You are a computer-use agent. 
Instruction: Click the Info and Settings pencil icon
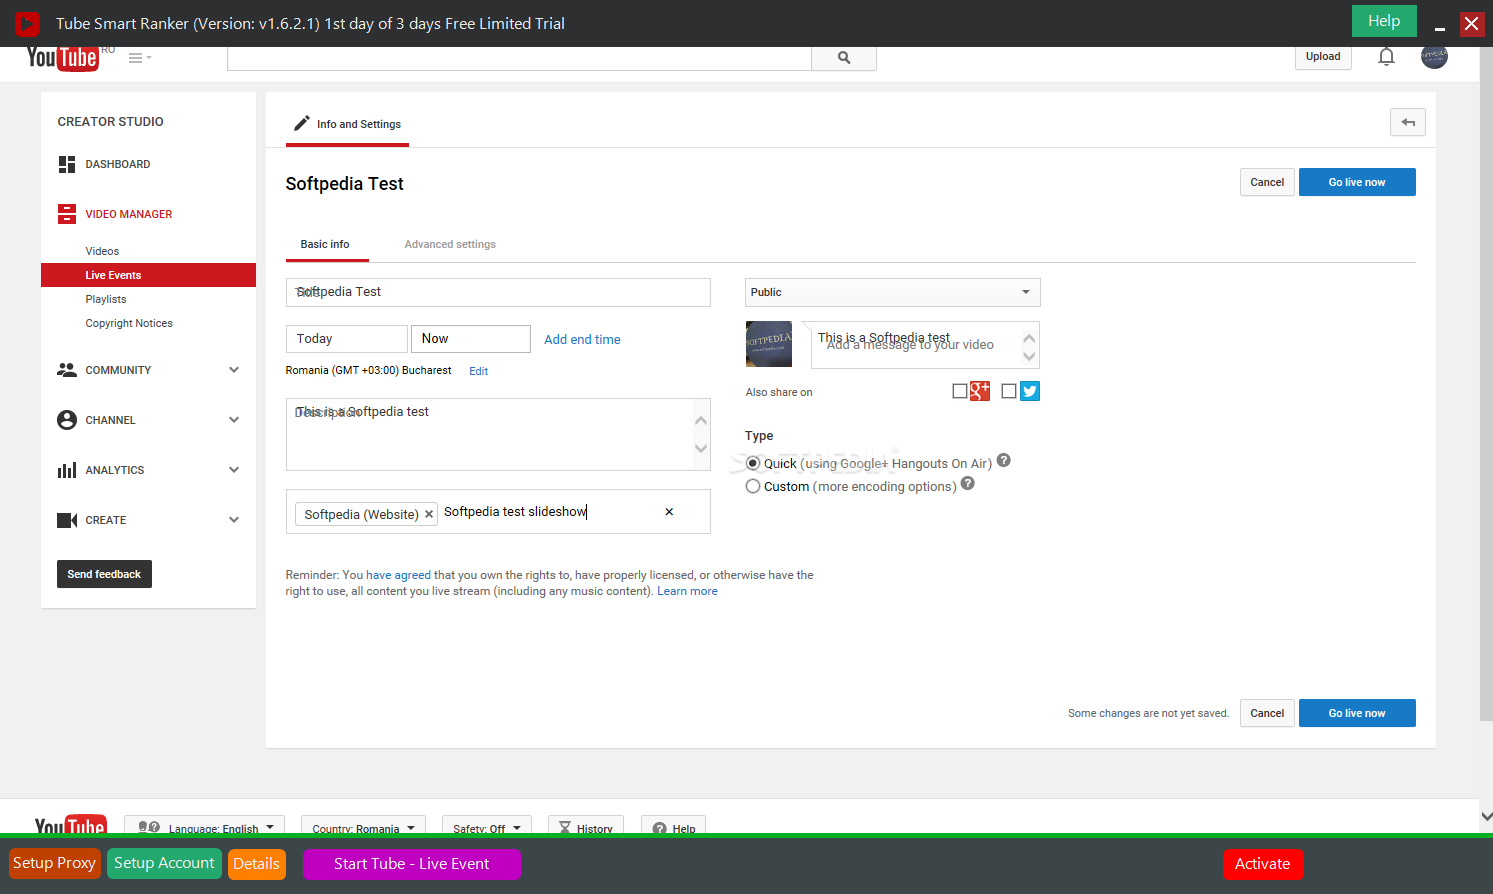pos(301,124)
